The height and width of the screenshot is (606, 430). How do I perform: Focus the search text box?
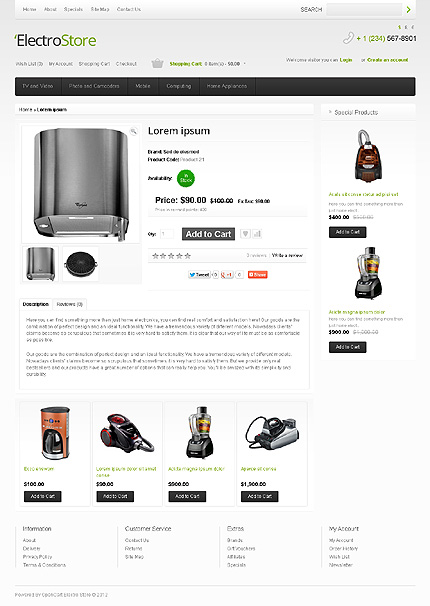pyautogui.click(x=364, y=9)
